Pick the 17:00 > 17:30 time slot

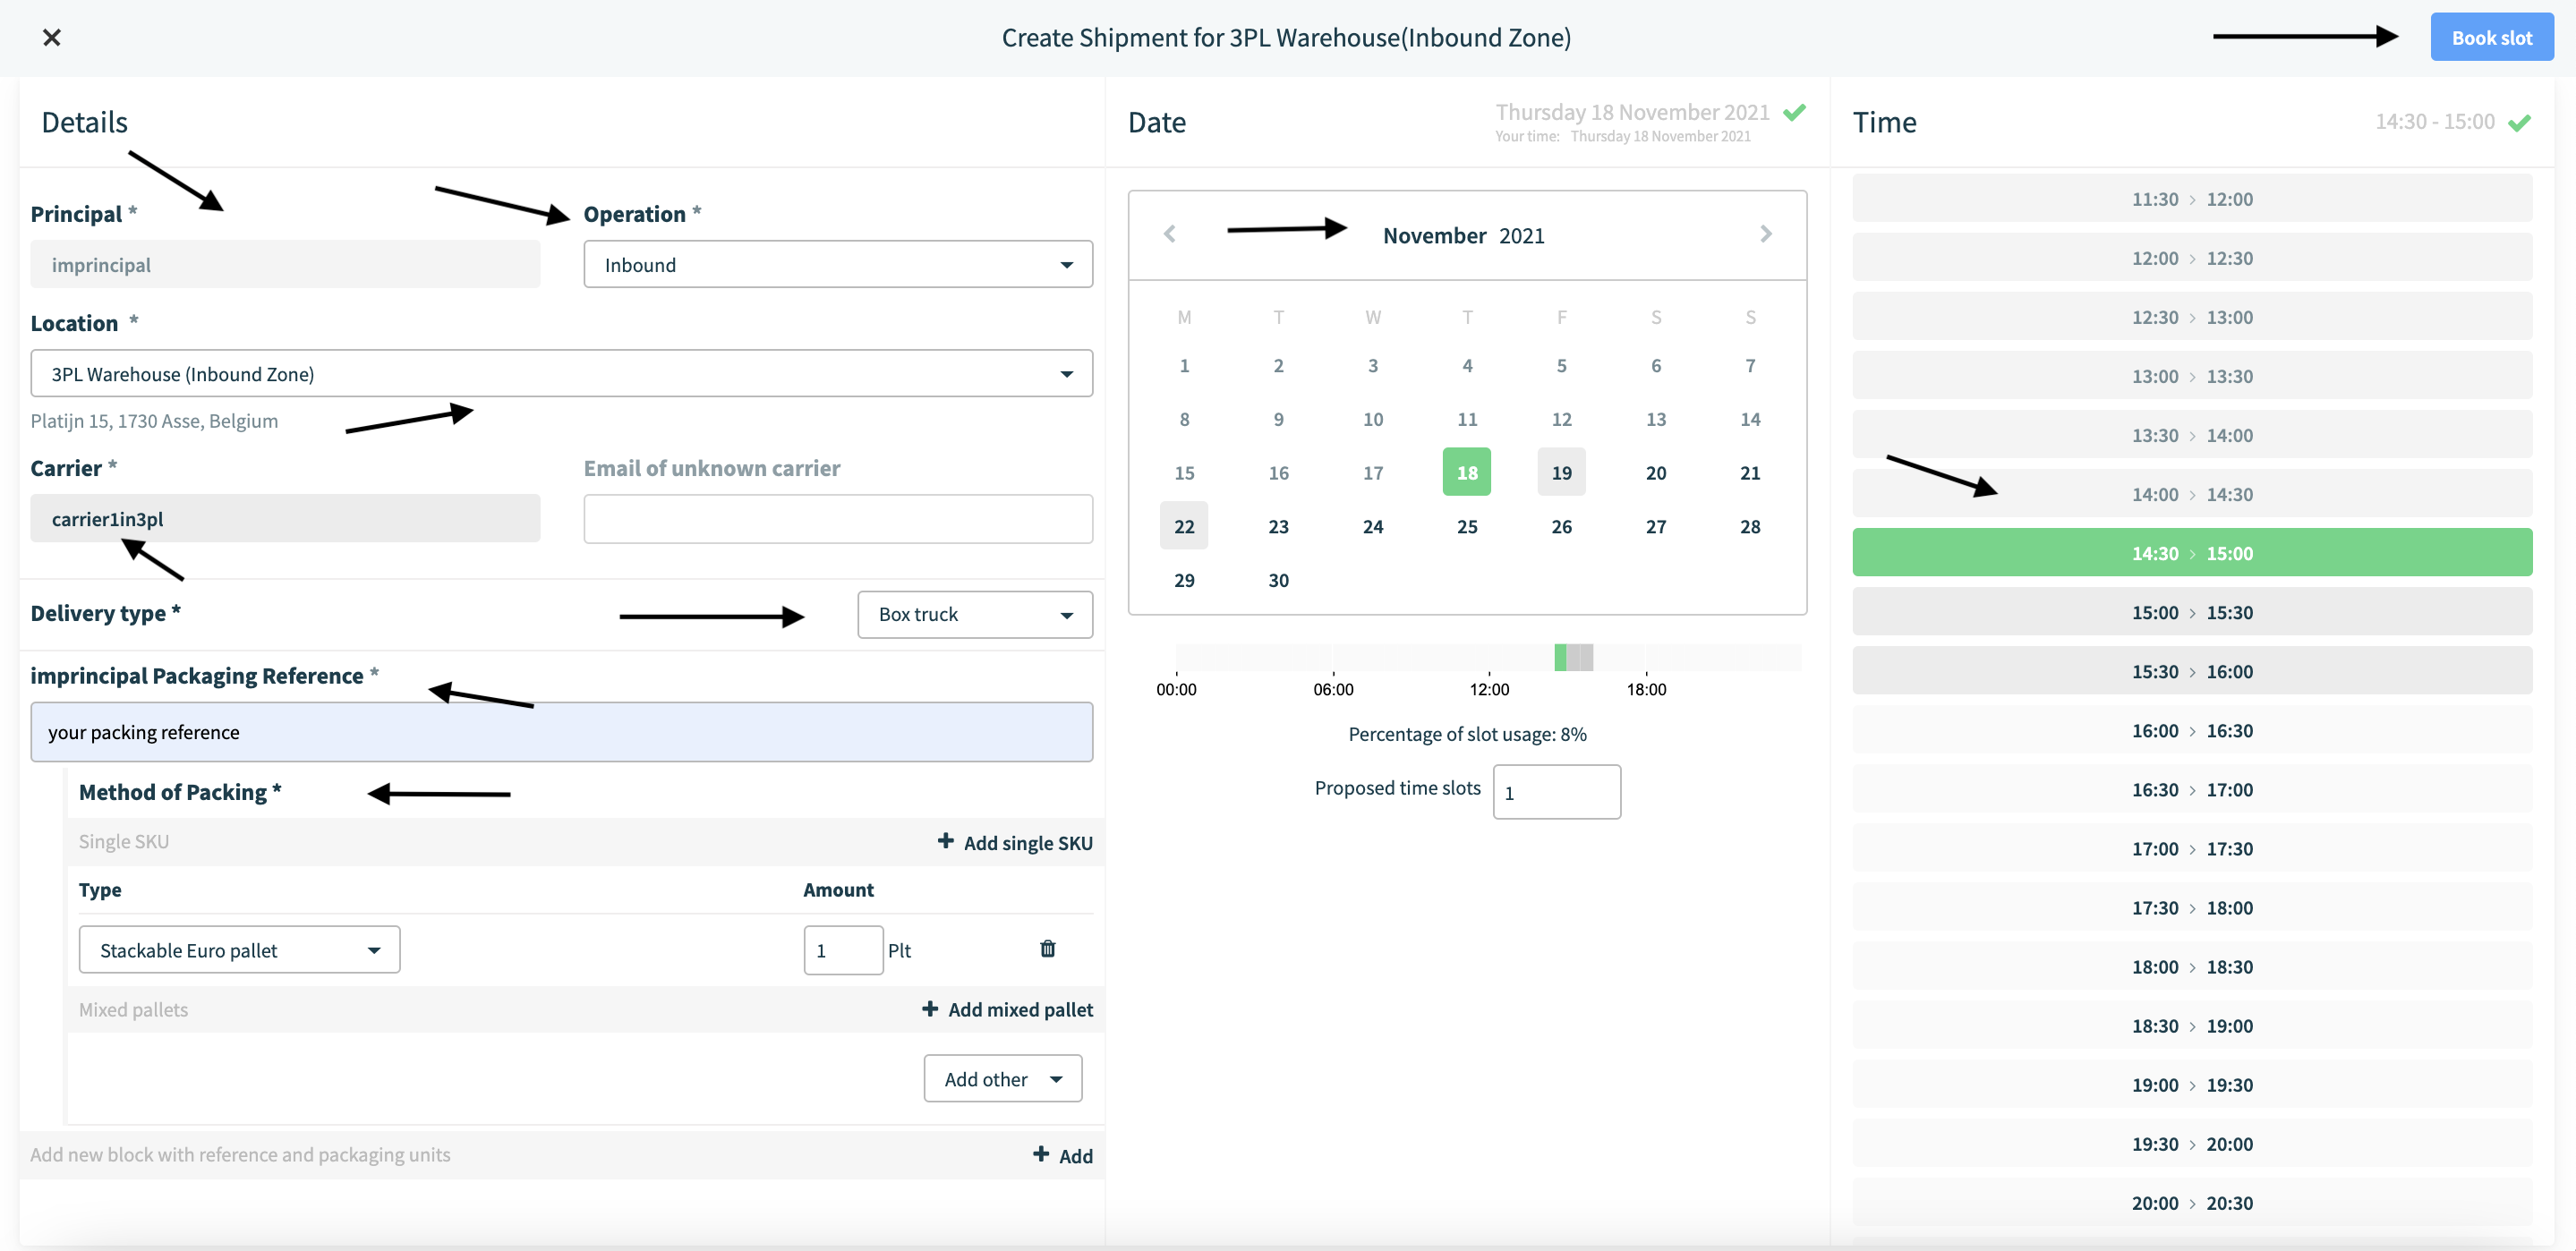pyautogui.click(x=2192, y=847)
